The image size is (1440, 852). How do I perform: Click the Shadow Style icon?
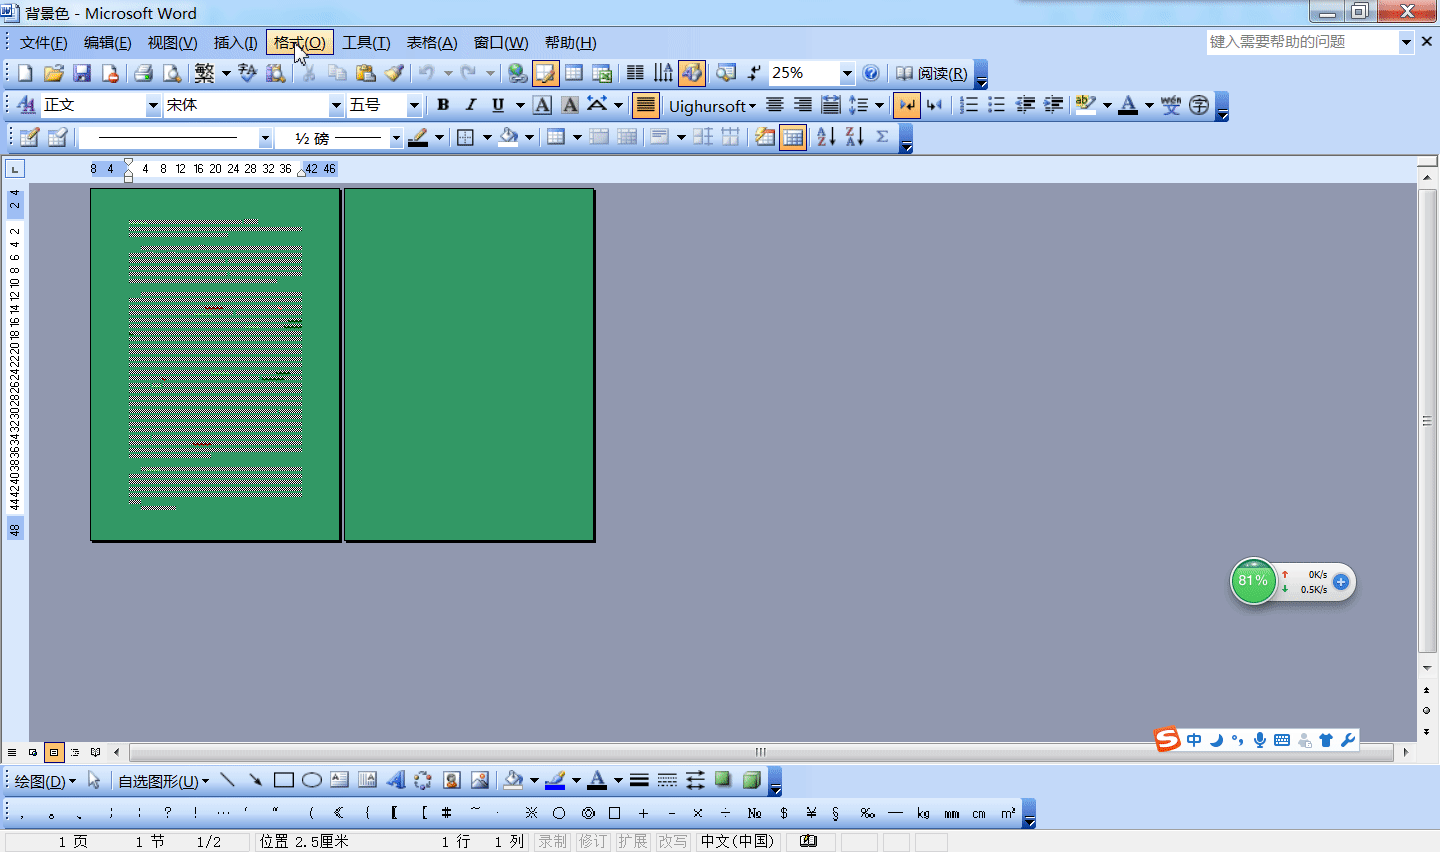click(x=723, y=780)
